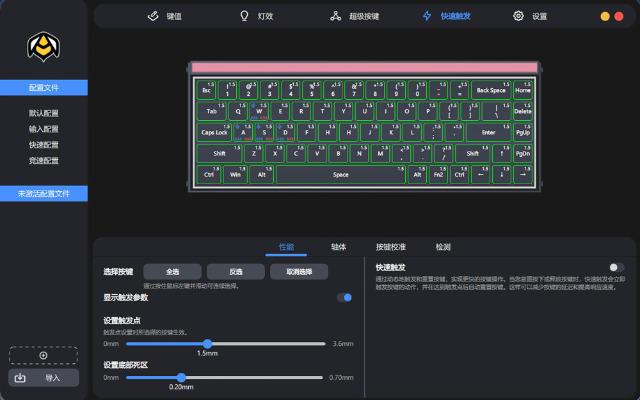Screen dimensions: 640x400
Task: Open the 设置 tab label
Action: click(x=539, y=16)
